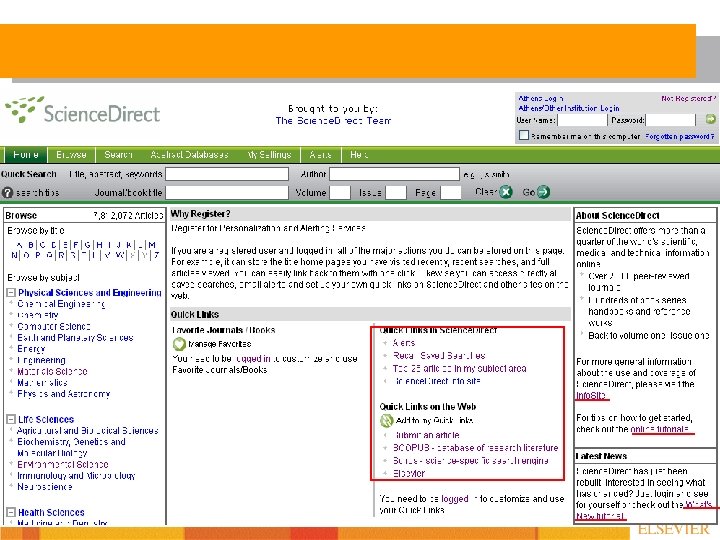Click the Submit an article link
Image resolution: width=720 pixels, height=540 pixels.
point(427,435)
